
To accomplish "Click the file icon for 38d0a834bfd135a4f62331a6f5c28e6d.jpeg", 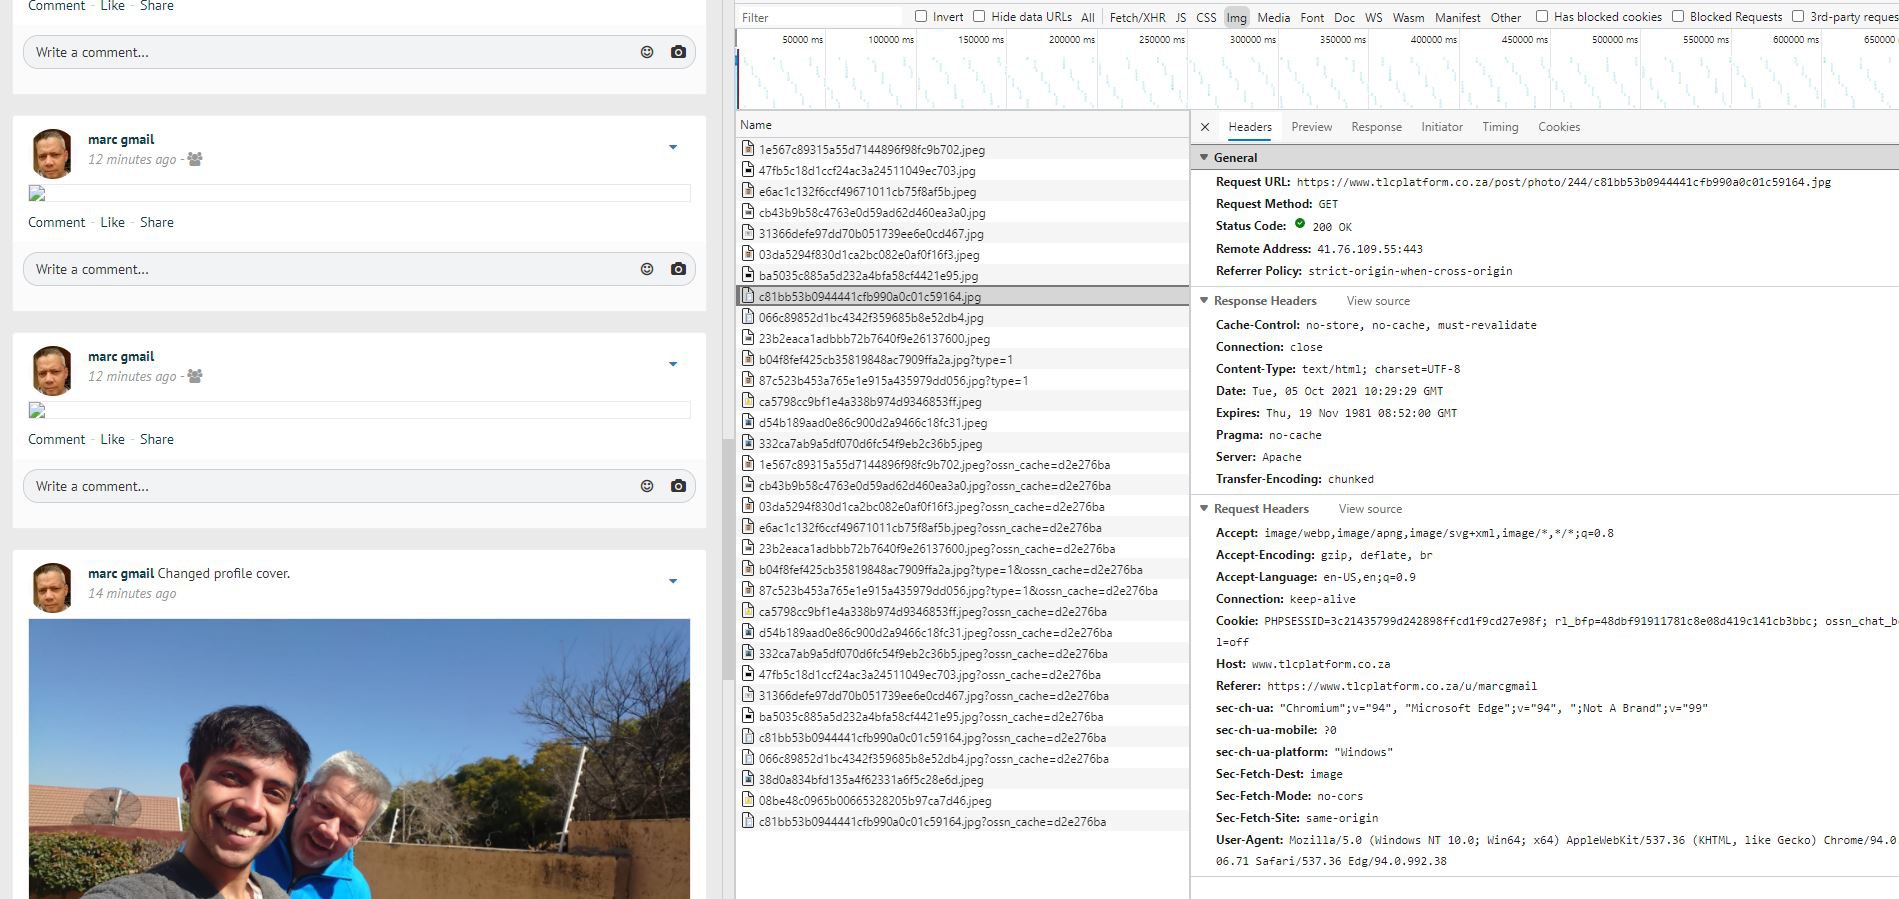I will (x=748, y=779).
